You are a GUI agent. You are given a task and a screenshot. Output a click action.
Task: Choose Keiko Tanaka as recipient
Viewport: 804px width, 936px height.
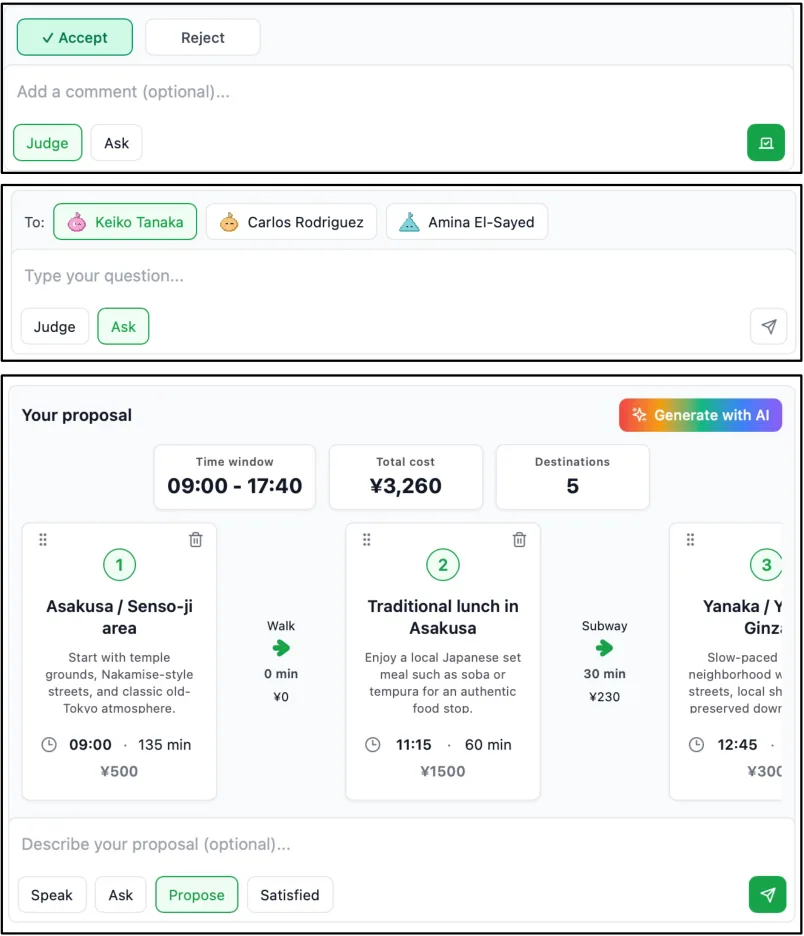point(125,222)
